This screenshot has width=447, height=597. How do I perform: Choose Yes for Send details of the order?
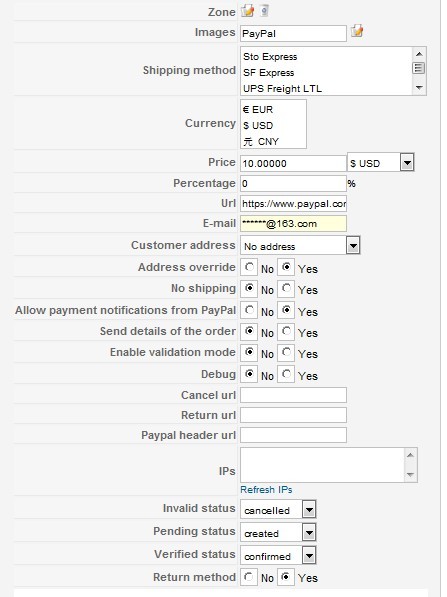287,331
